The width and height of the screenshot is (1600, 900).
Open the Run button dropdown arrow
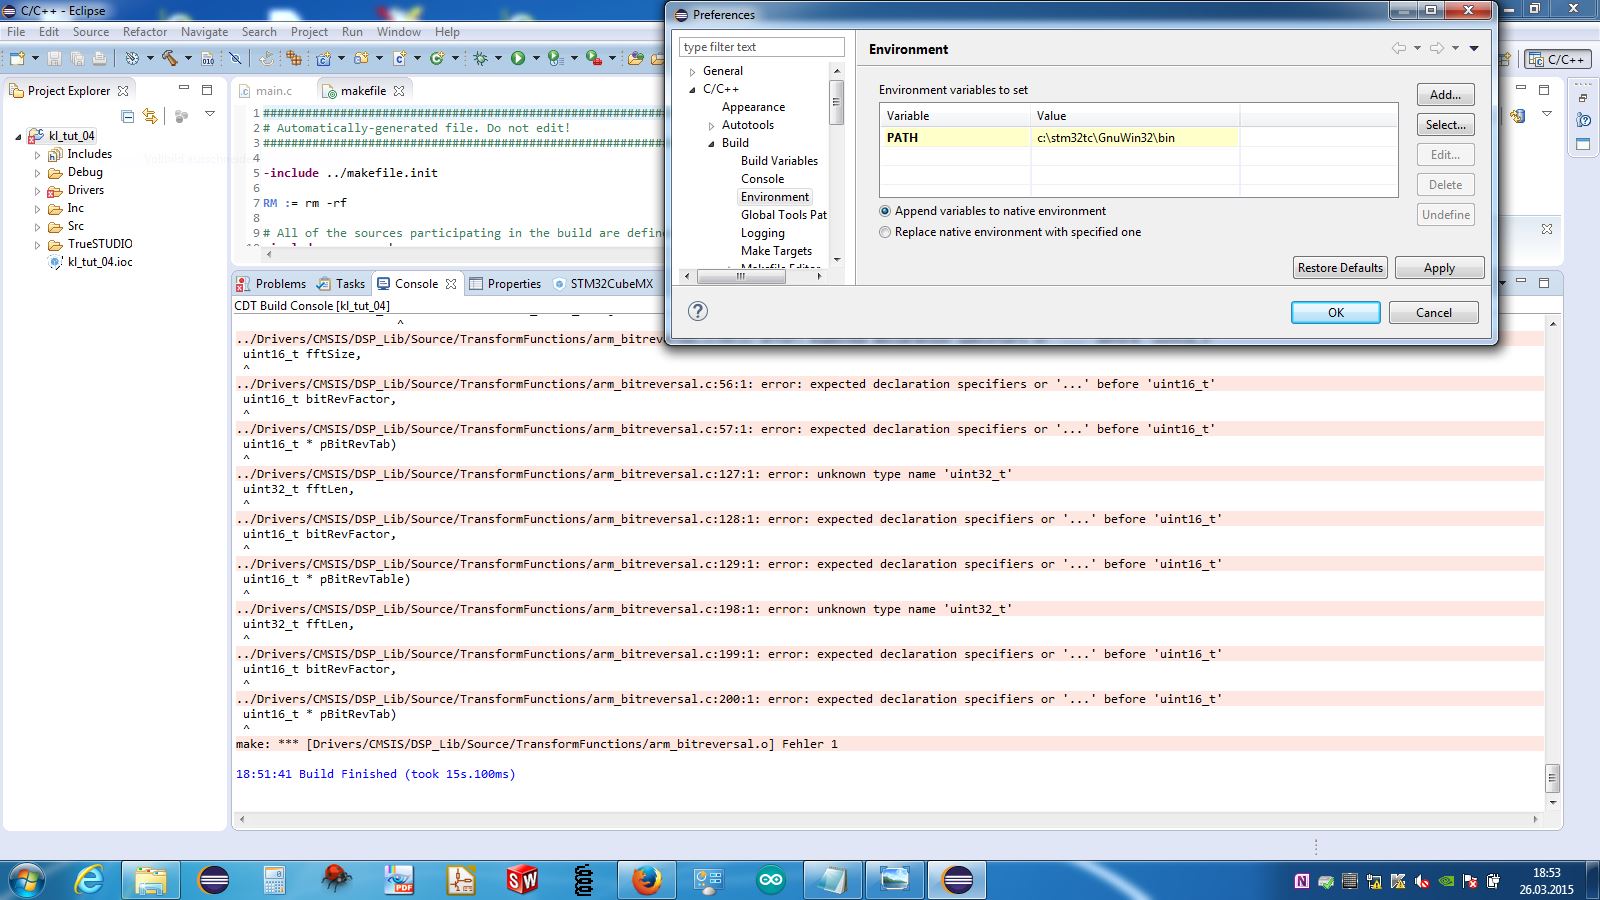click(x=536, y=58)
